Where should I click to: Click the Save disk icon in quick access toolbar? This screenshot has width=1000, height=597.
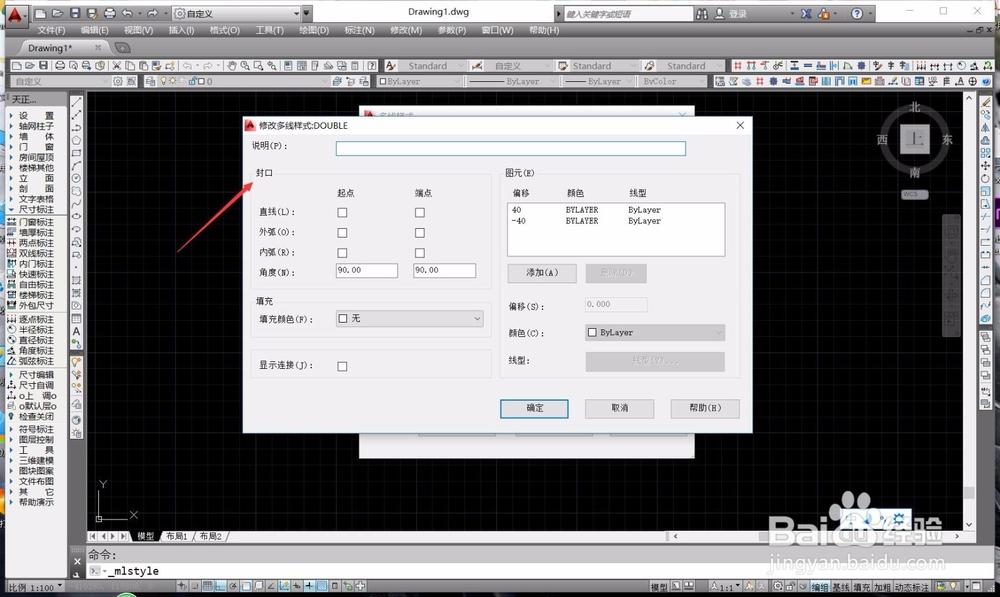75,13
